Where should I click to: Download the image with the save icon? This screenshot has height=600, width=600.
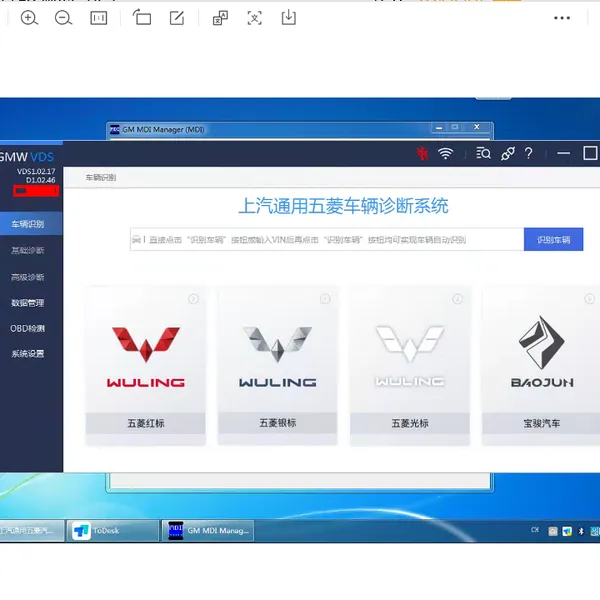click(289, 18)
